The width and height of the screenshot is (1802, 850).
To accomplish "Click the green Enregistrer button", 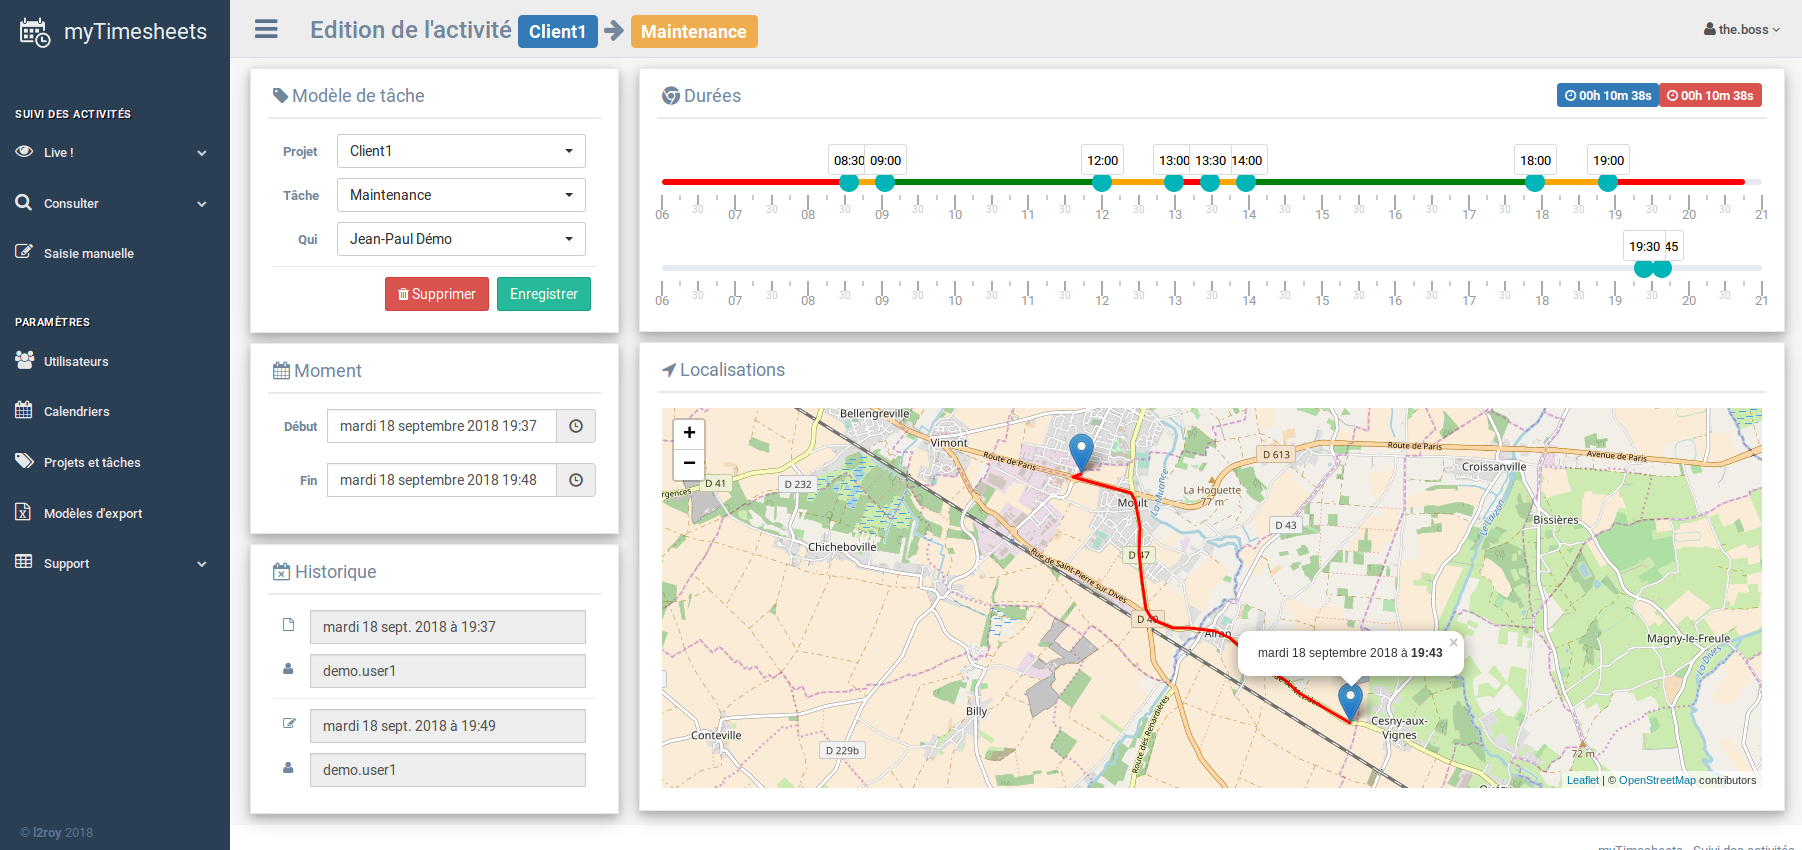I will (543, 294).
